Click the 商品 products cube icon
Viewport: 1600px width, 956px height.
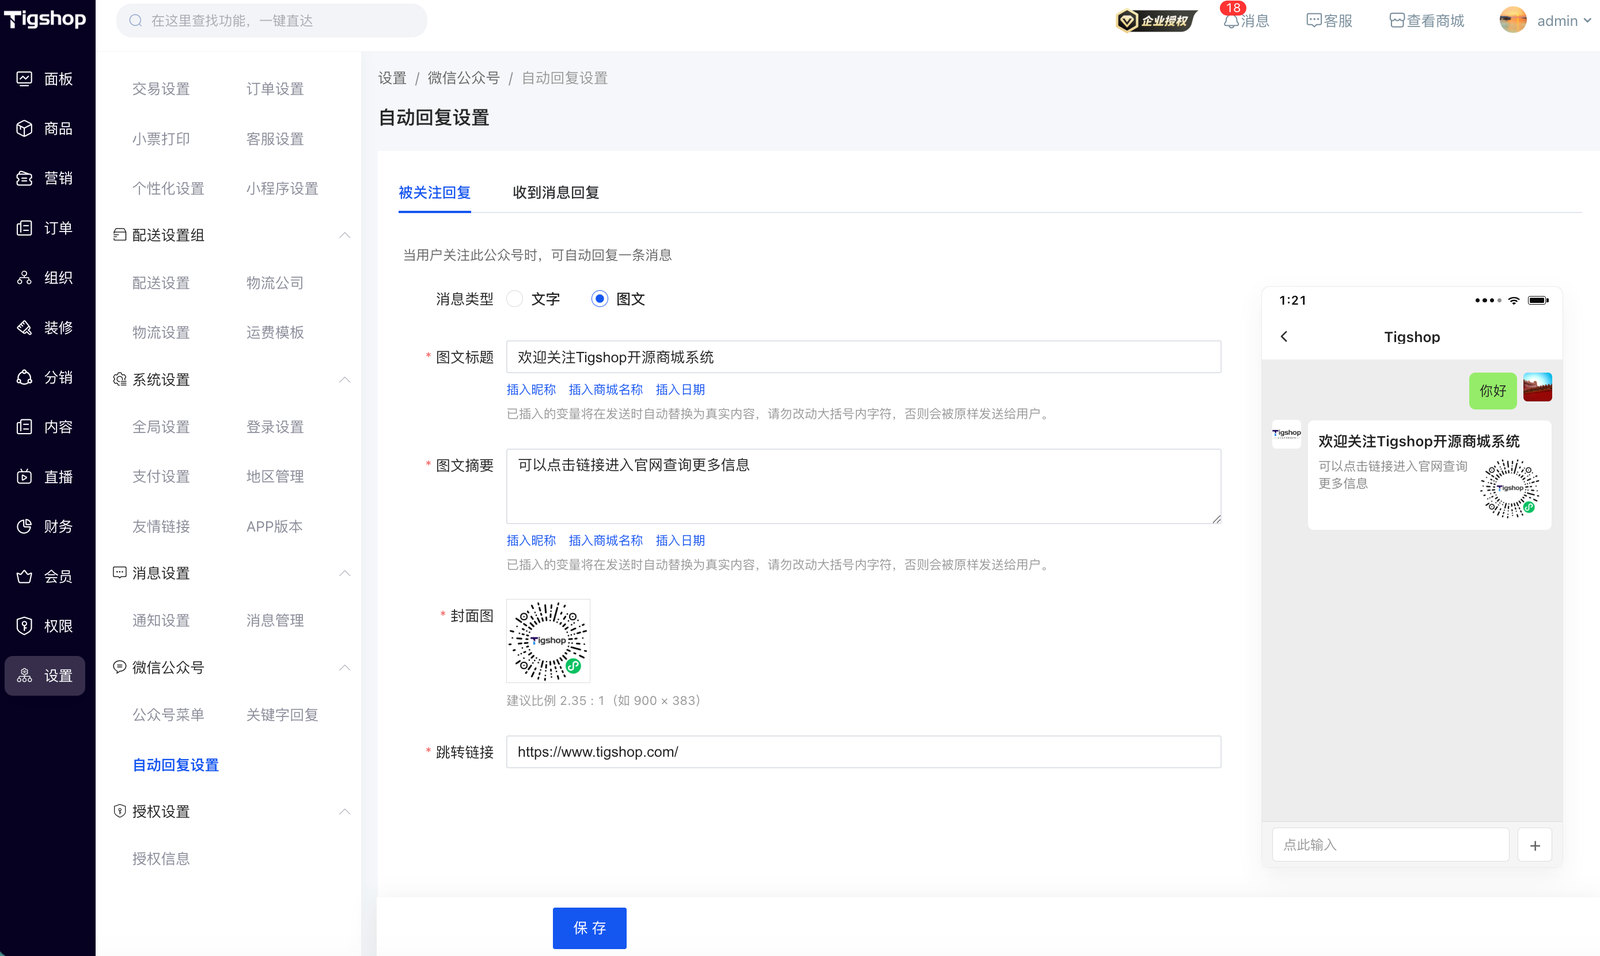pos(25,129)
